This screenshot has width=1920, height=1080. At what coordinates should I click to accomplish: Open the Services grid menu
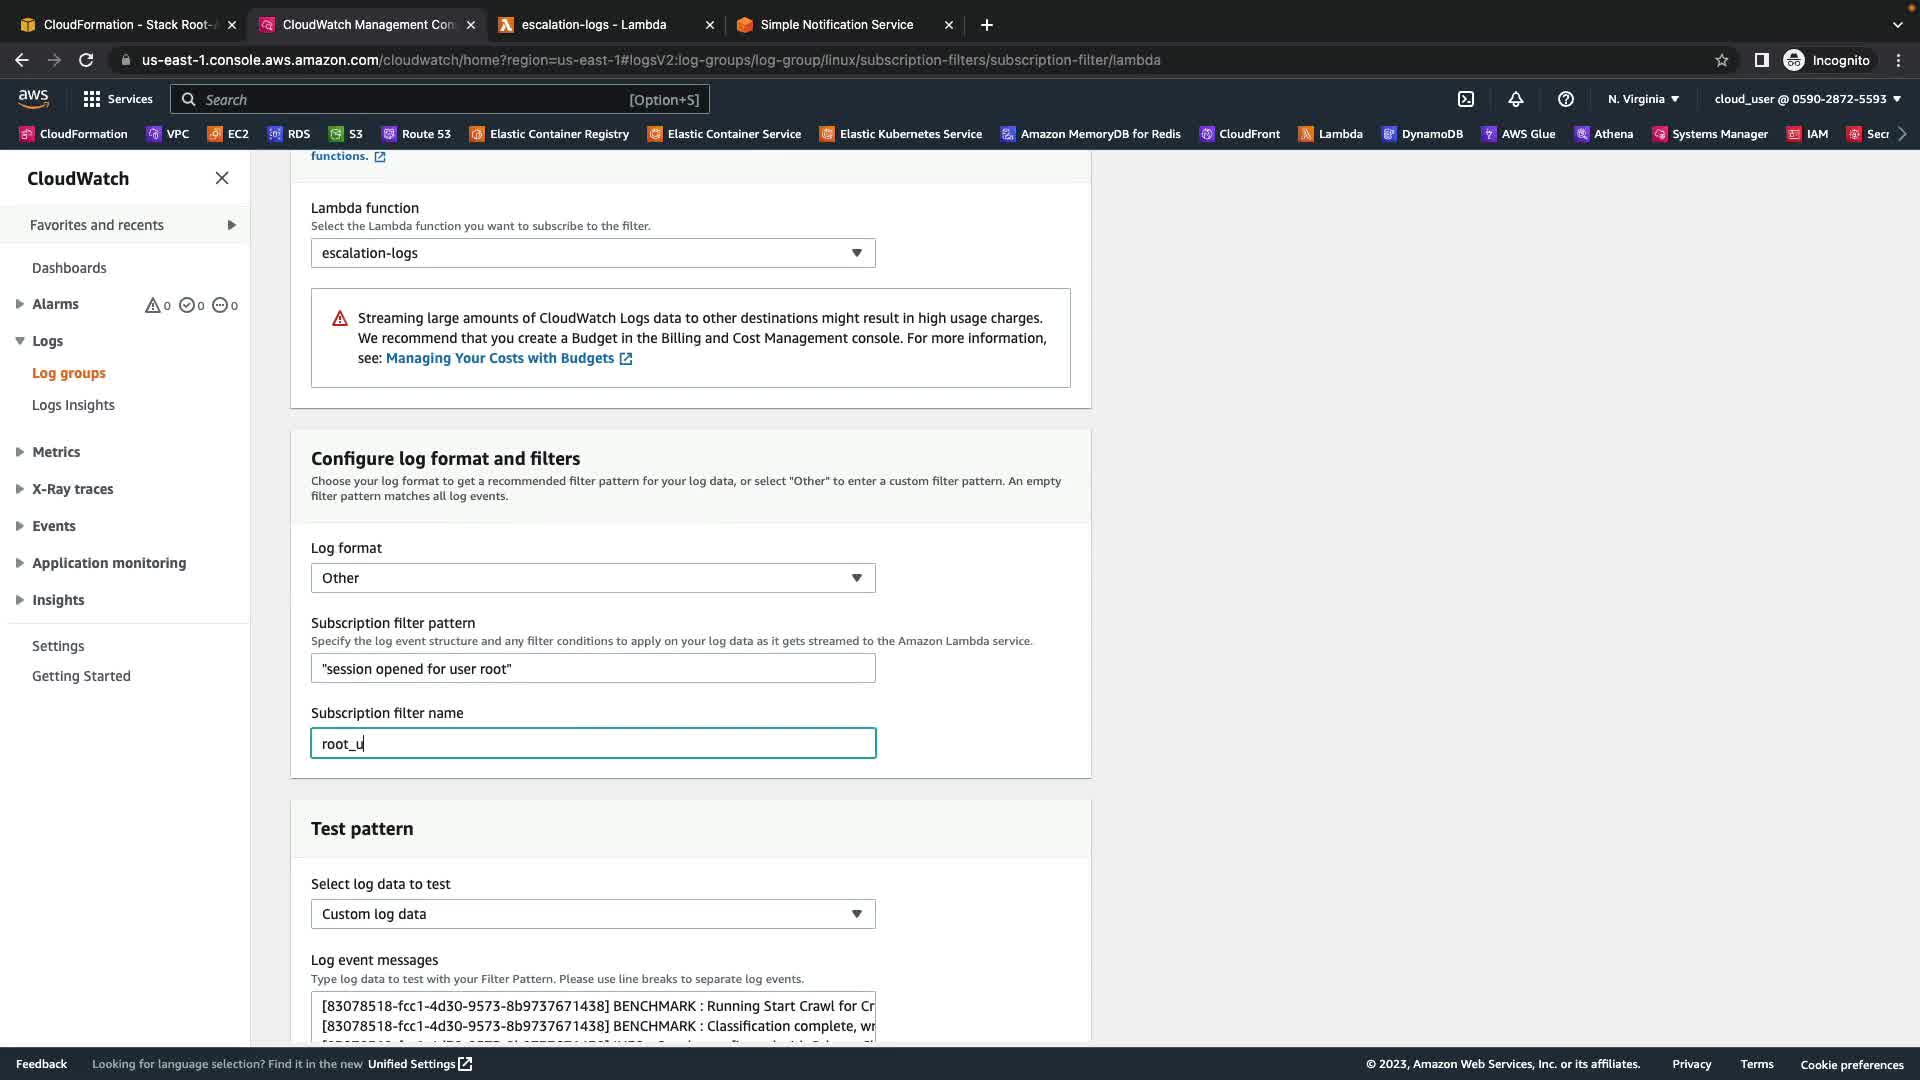tap(118, 99)
